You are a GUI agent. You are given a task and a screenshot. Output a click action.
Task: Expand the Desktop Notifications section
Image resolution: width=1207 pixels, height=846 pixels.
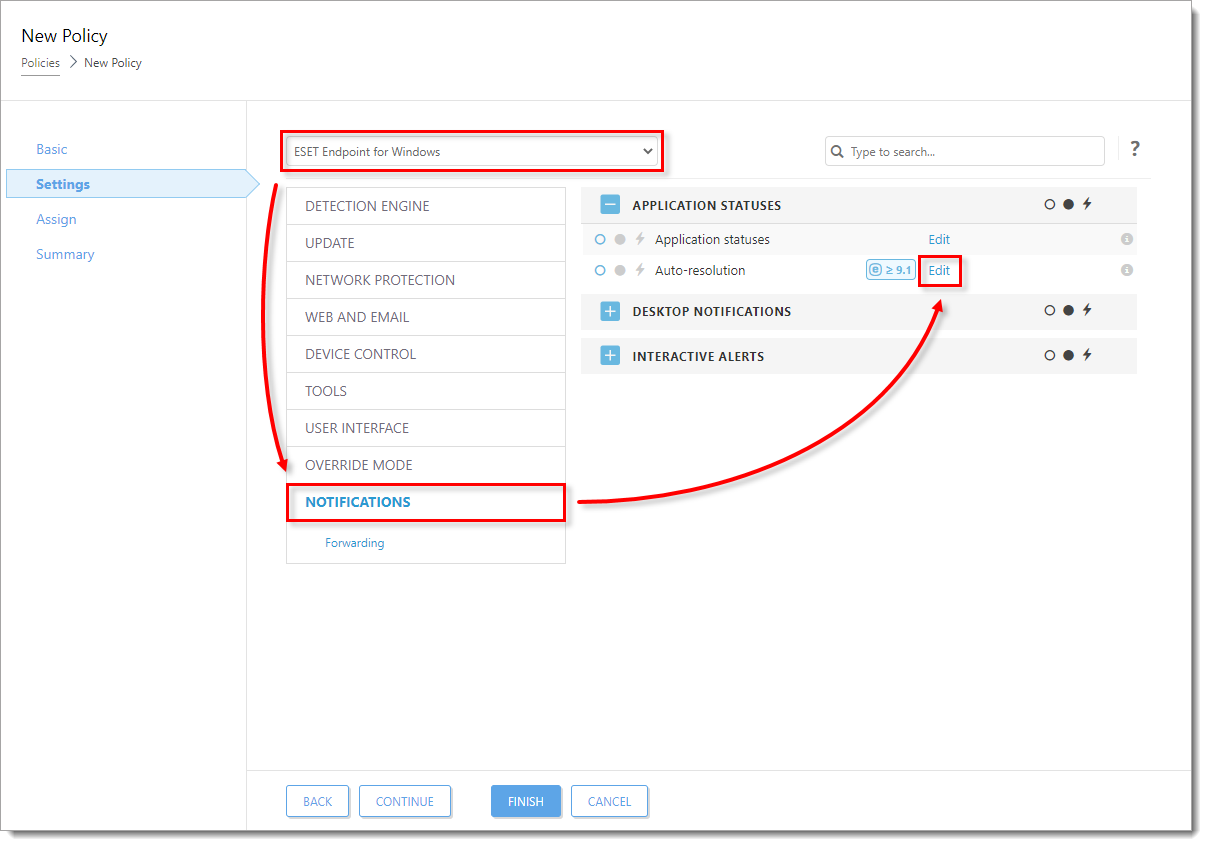pos(610,311)
